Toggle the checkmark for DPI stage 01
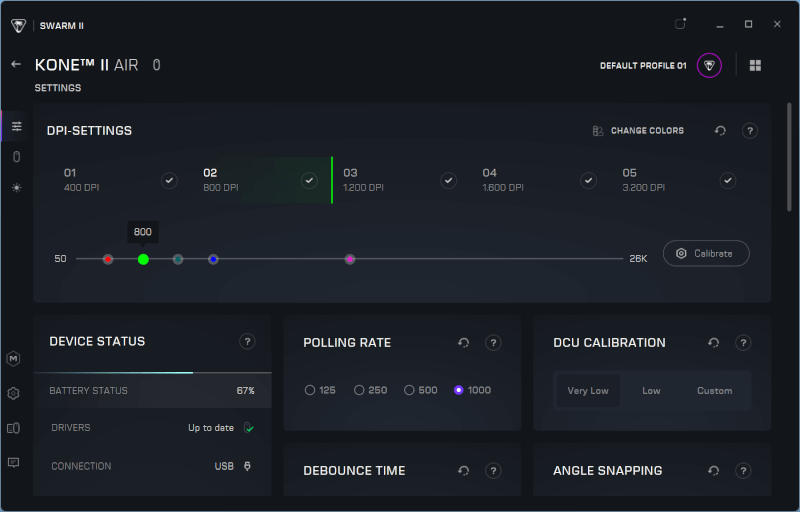 pos(169,181)
